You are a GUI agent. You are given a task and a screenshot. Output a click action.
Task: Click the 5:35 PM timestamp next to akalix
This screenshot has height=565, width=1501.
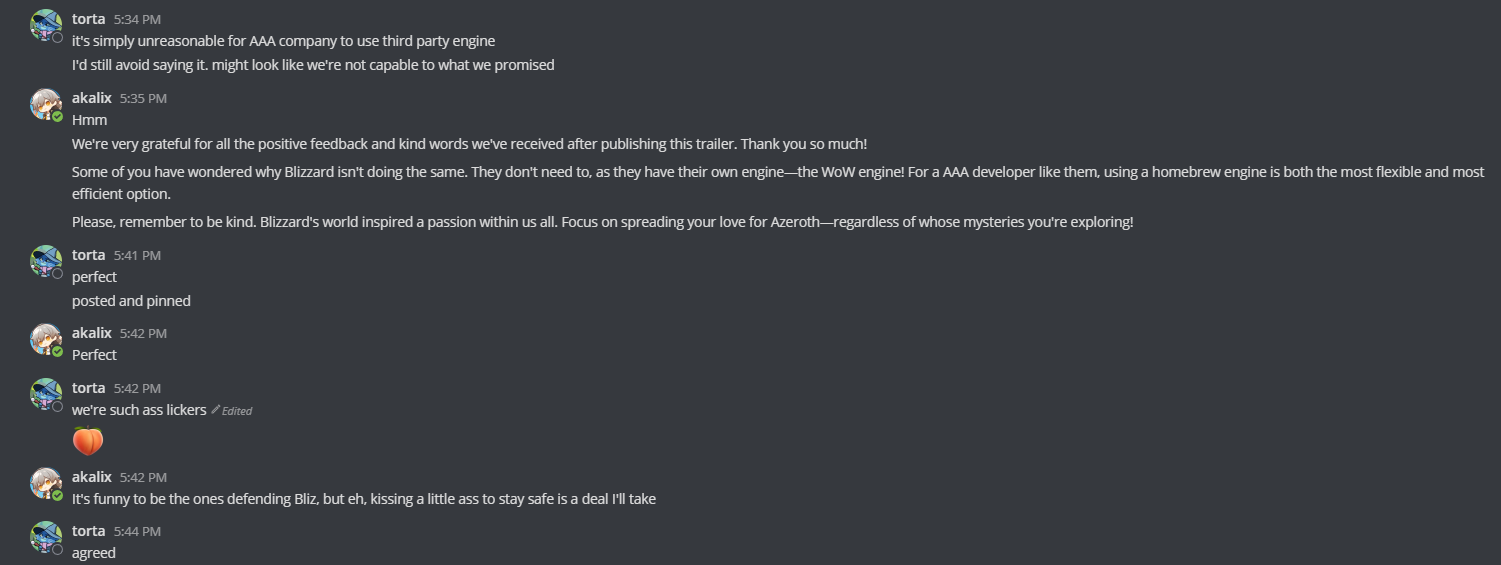pos(143,99)
